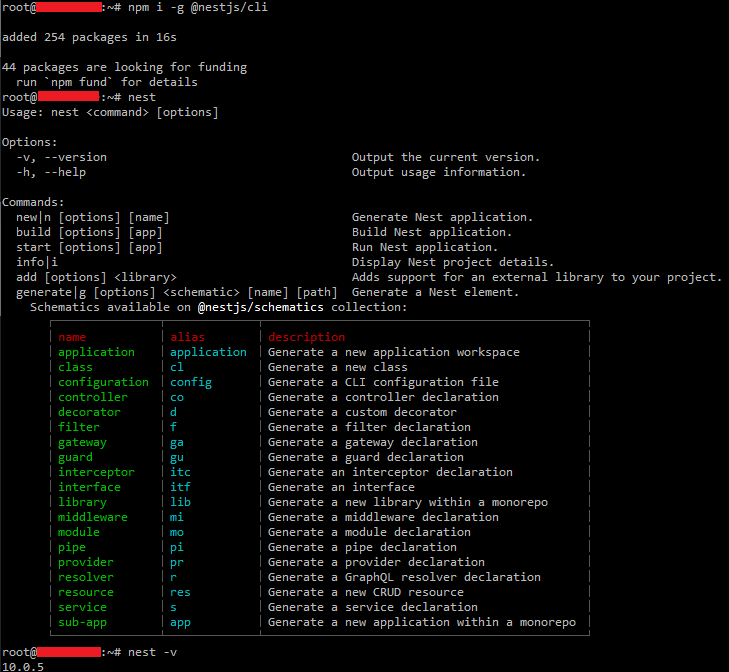Screen dimensions: 729x672
Task: Click the 'itc' alias
Action: pos(180,472)
